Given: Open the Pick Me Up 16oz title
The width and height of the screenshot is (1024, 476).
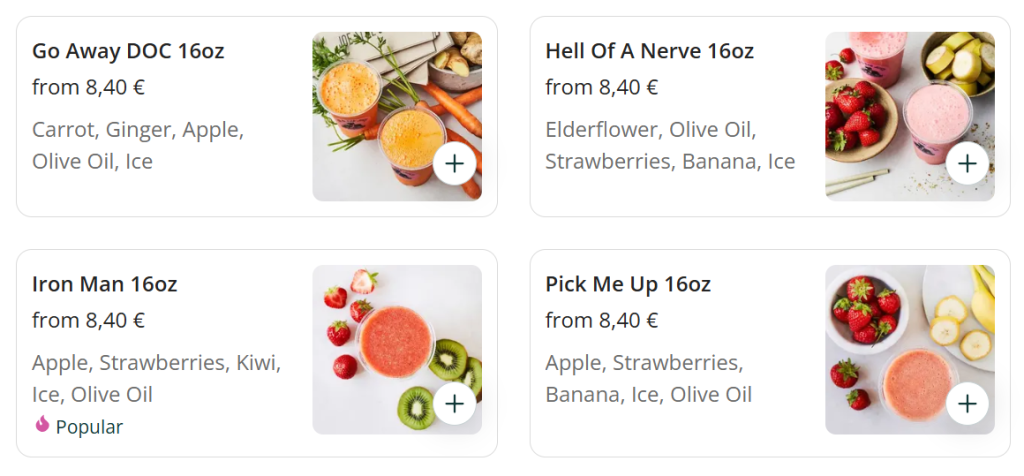Looking at the screenshot, I should coord(628,284).
